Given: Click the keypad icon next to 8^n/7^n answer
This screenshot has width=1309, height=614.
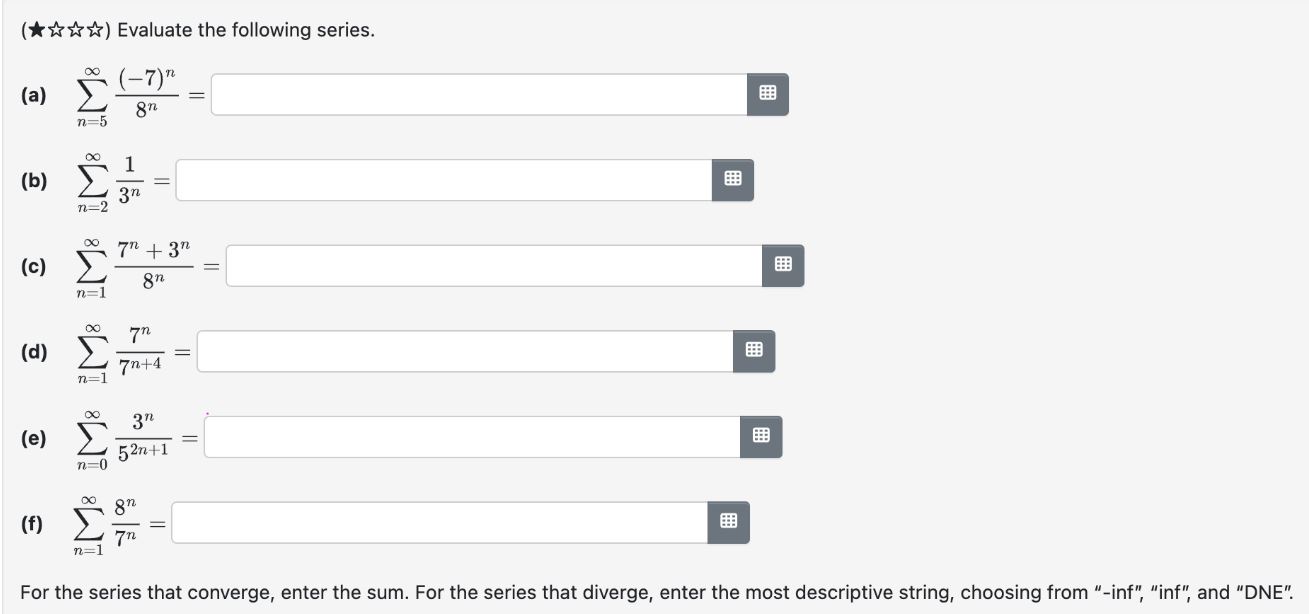Looking at the screenshot, I should [728, 520].
